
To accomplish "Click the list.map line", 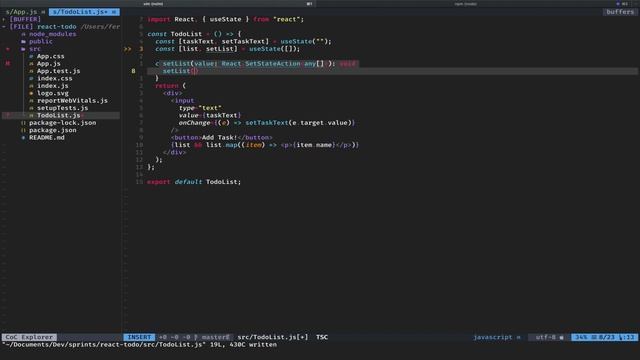I will (265, 144).
